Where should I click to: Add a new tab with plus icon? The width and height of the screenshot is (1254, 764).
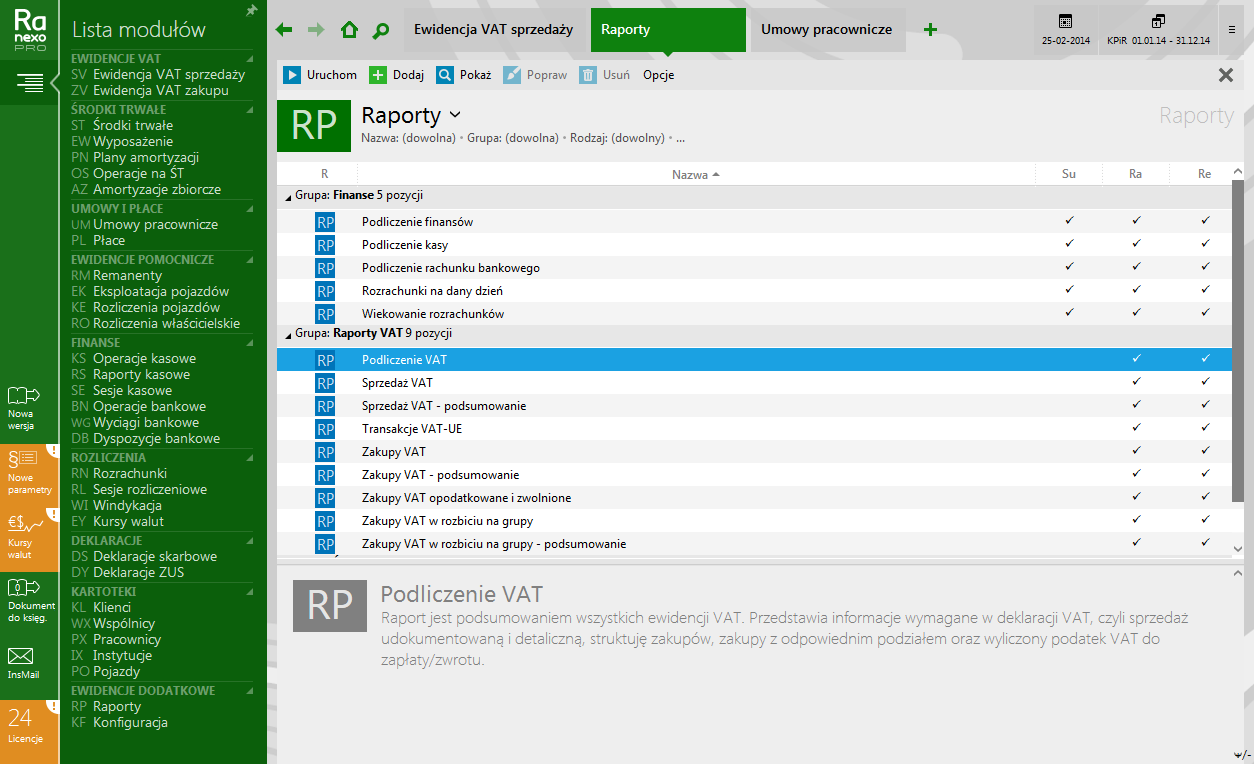[930, 30]
